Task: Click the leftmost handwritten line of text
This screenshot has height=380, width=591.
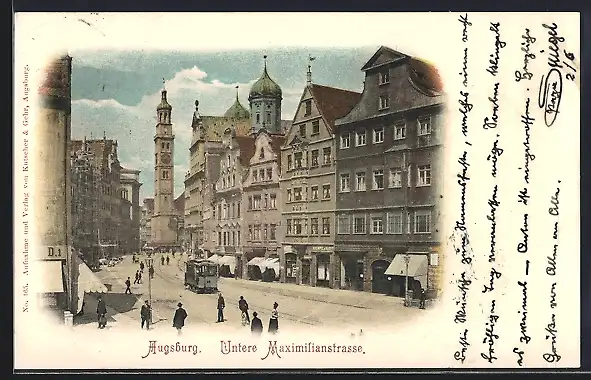Action: click(463, 187)
